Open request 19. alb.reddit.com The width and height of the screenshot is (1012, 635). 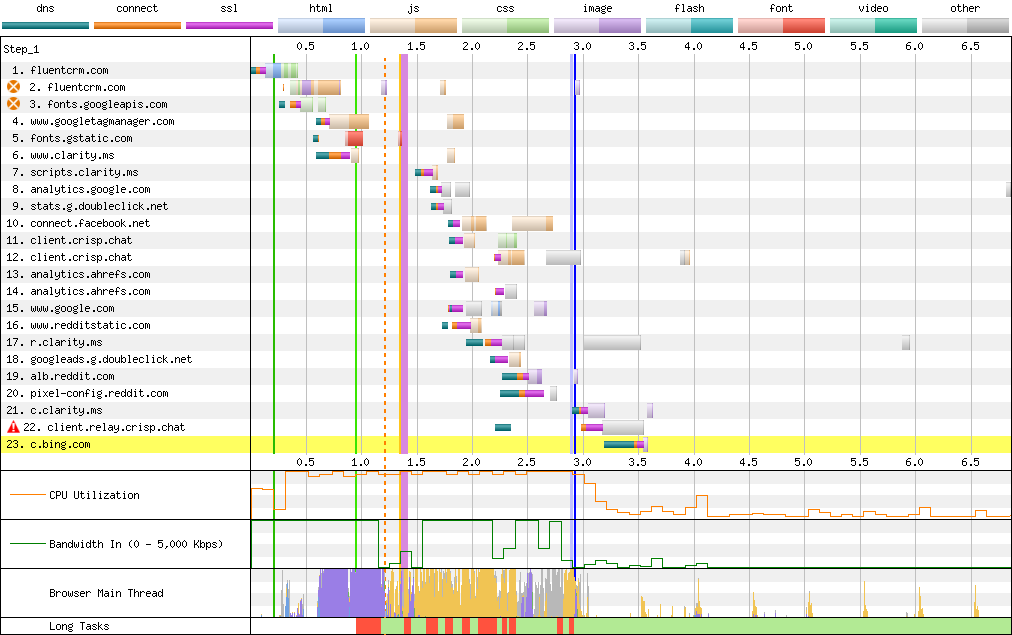point(60,376)
